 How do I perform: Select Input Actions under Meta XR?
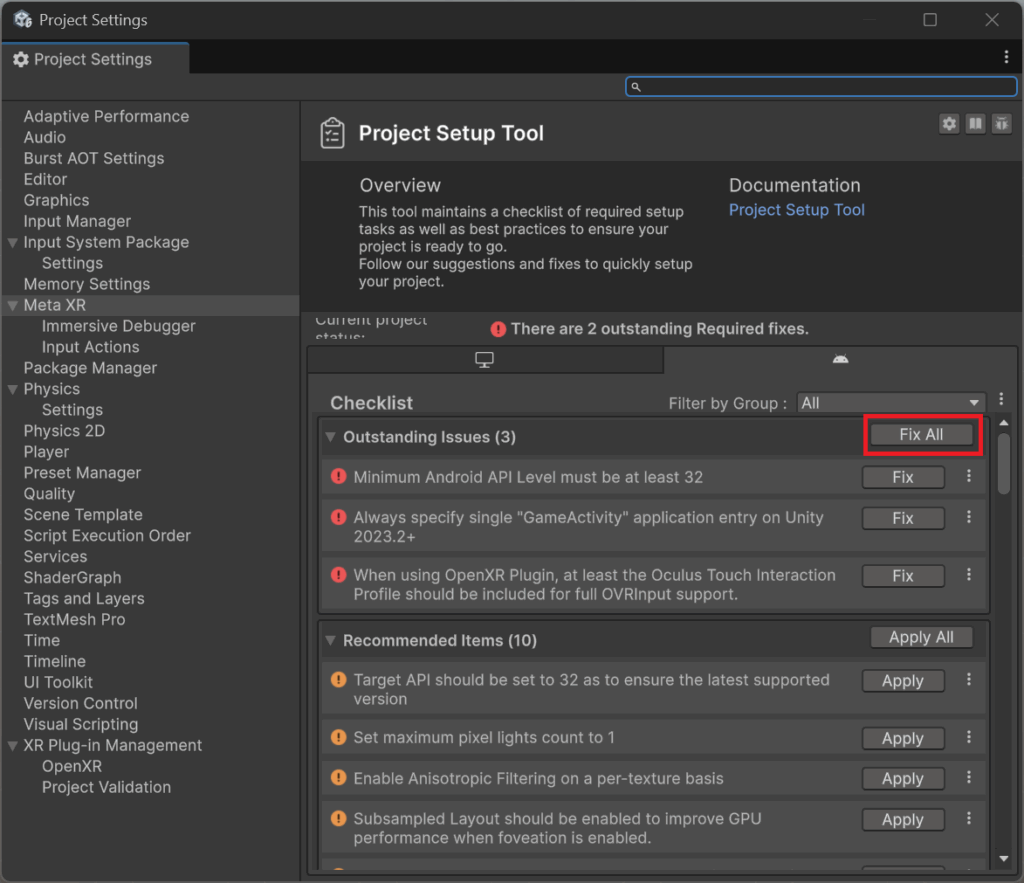tap(91, 347)
